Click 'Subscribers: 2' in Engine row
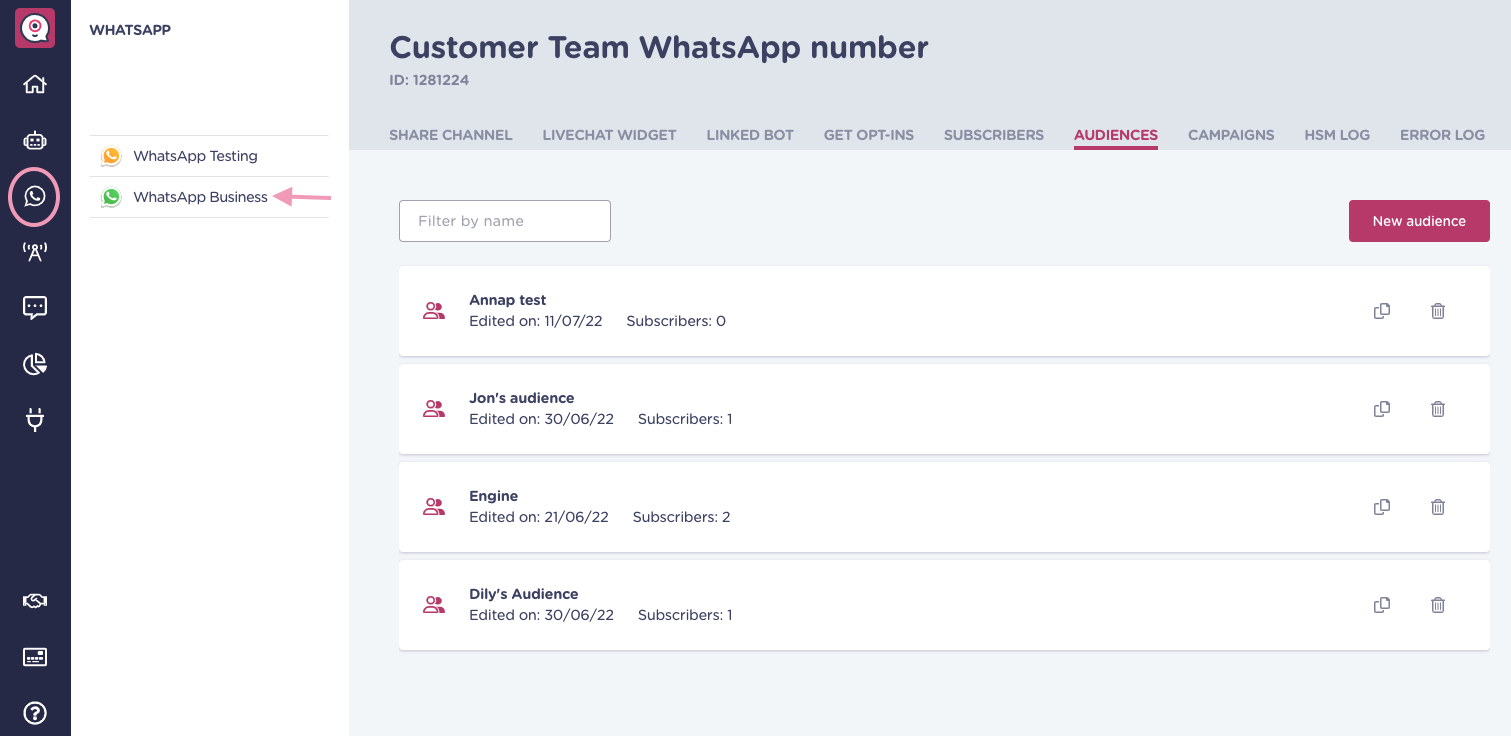Viewport: 1511px width, 736px height. click(x=682, y=517)
